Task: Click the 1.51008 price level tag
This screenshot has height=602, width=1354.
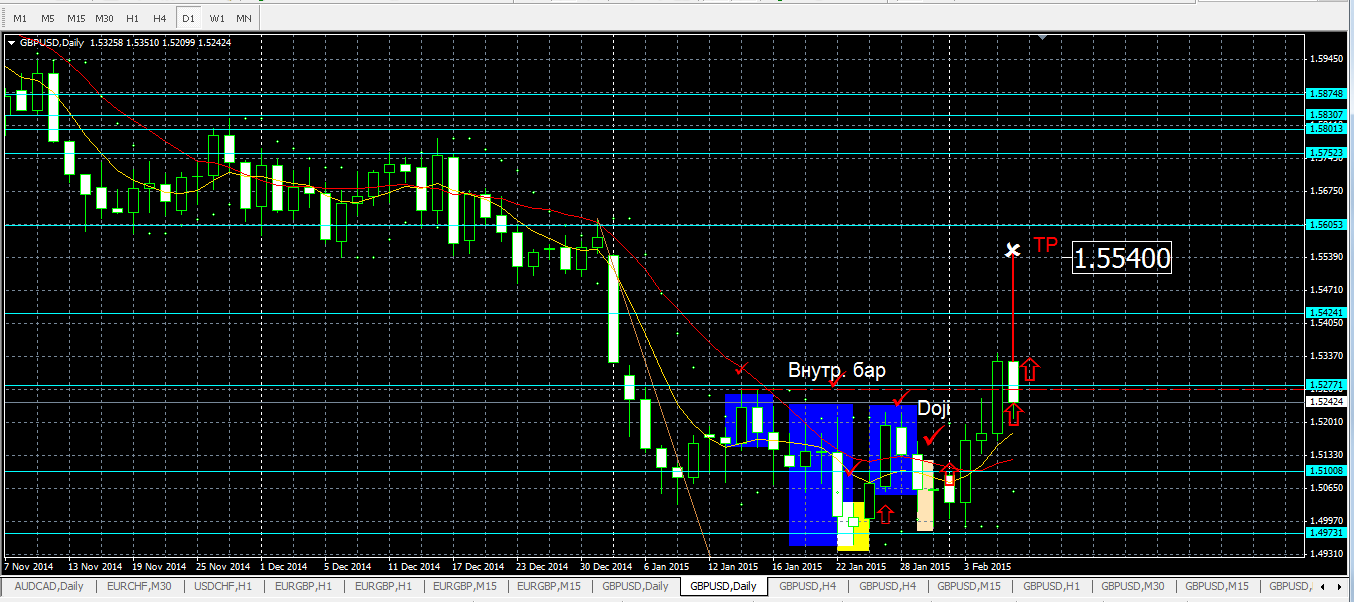Action: (1327, 470)
